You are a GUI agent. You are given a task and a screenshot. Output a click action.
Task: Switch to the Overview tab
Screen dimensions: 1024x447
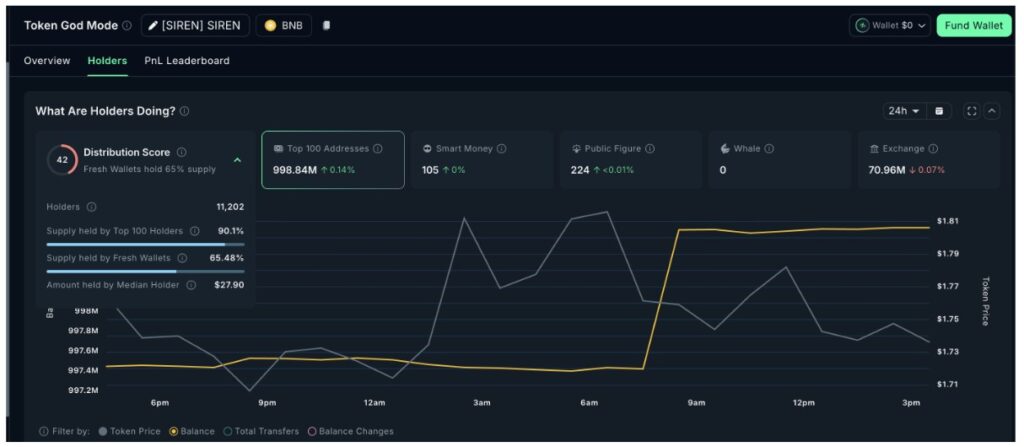[x=47, y=61]
